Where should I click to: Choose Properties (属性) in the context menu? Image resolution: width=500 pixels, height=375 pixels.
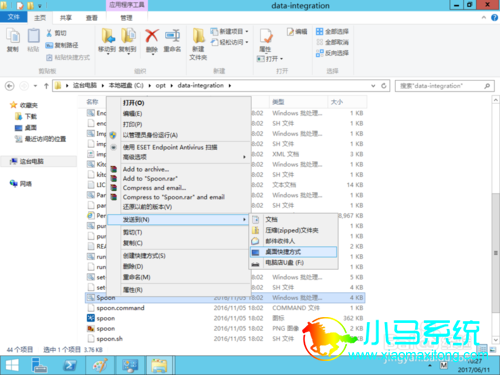coord(179,290)
